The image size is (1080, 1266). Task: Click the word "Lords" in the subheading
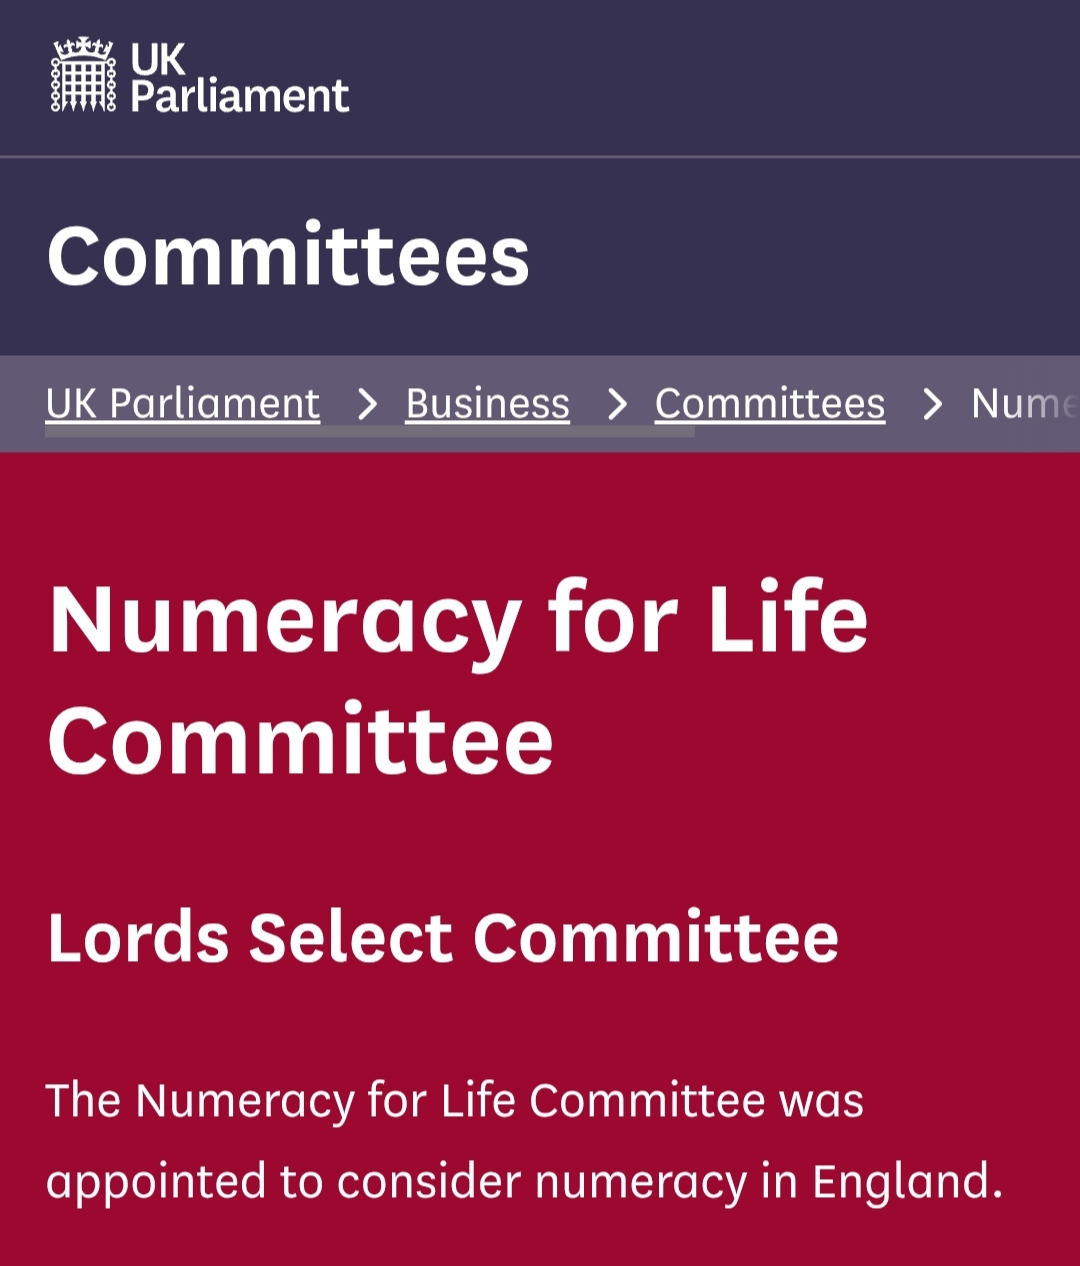(138, 939)
